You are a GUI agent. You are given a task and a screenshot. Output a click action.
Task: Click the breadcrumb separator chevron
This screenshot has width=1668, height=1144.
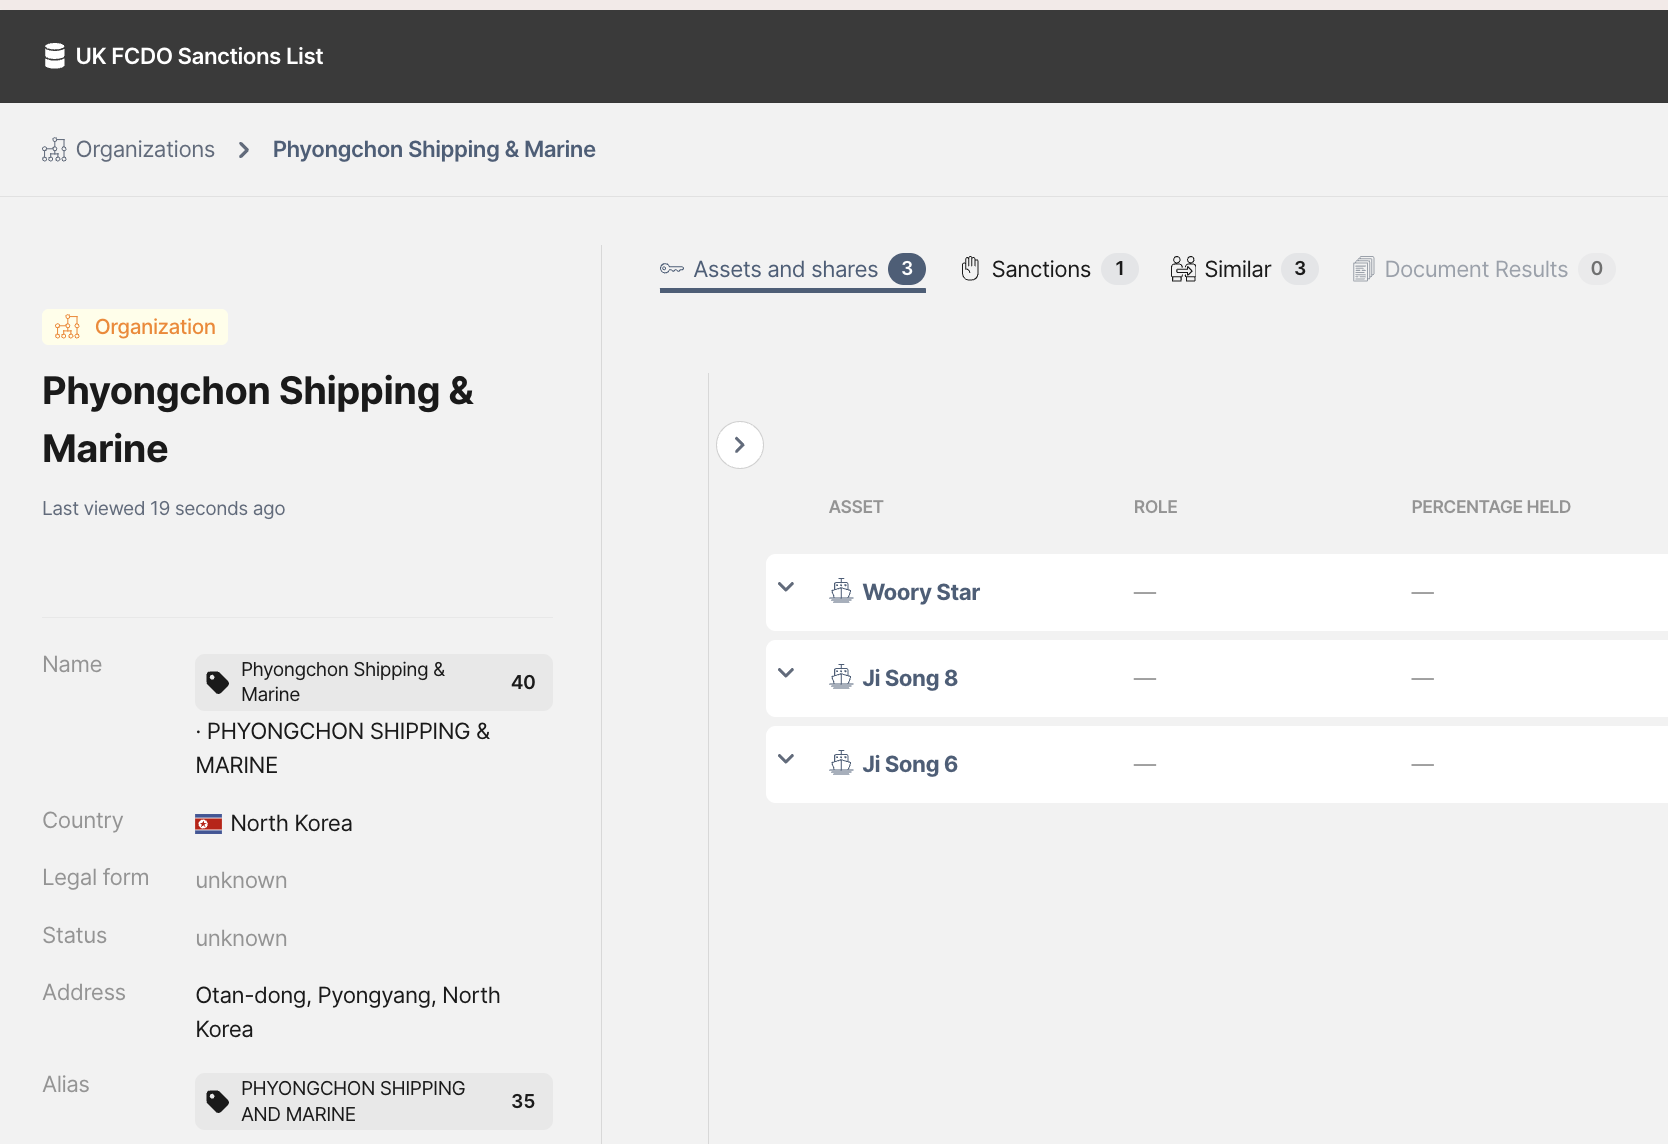click(x=244, y=150)
